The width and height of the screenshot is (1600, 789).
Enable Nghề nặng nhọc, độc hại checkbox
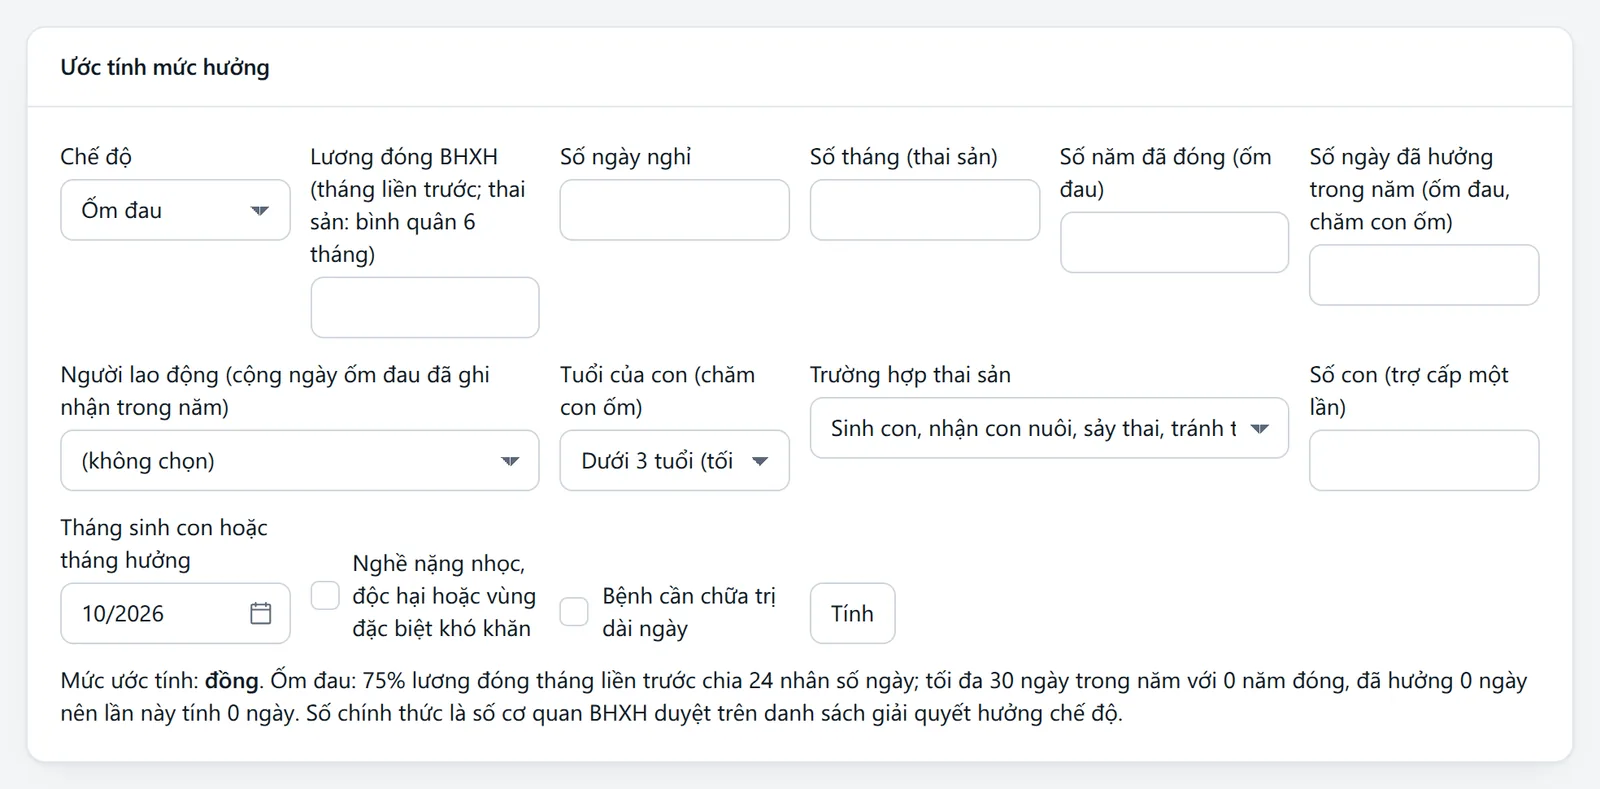point(325,595)
